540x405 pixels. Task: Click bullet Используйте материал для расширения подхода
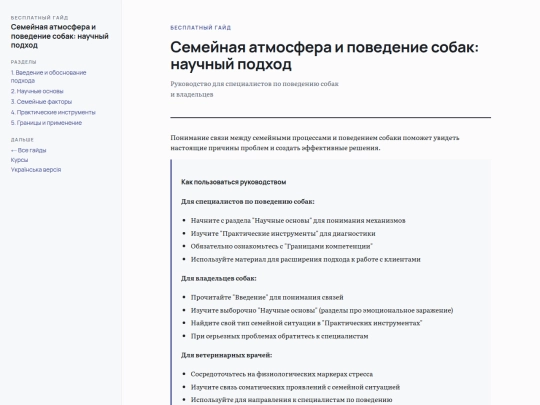[x=305, y=259]
